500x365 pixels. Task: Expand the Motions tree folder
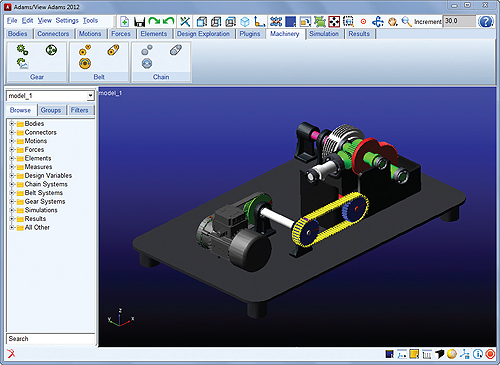click(x=12, y=141)
